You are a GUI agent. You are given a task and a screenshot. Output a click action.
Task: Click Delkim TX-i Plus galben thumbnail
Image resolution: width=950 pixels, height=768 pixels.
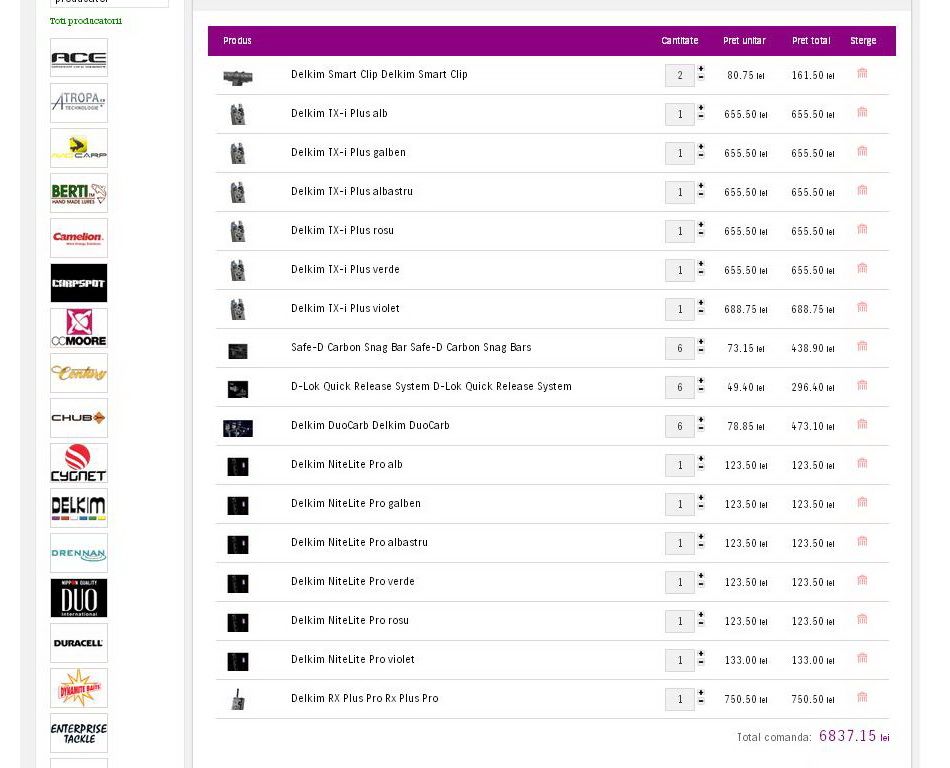[238, 154]
